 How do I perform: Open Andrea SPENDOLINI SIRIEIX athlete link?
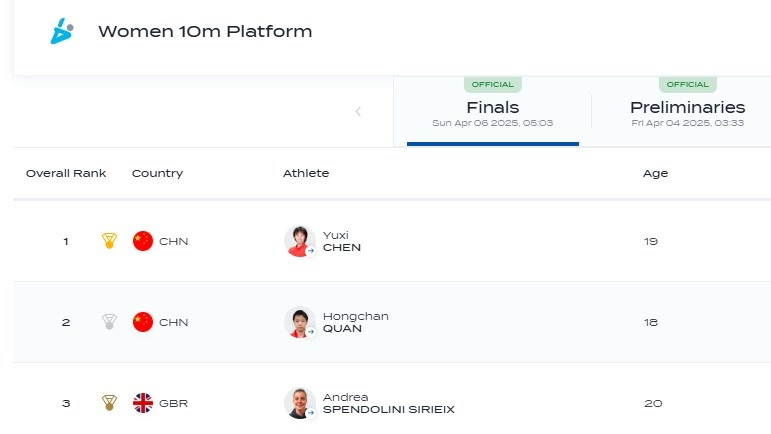tap(388, 404)
